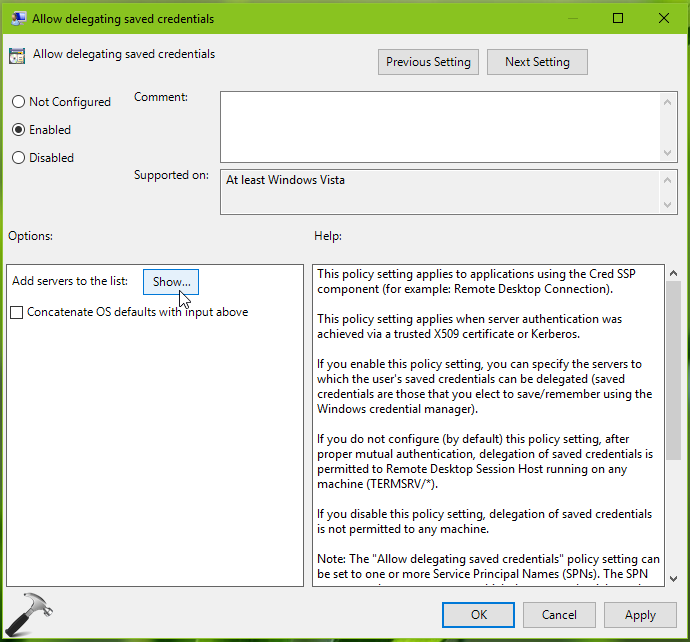Go to Previous Setting

coord(428,62)
